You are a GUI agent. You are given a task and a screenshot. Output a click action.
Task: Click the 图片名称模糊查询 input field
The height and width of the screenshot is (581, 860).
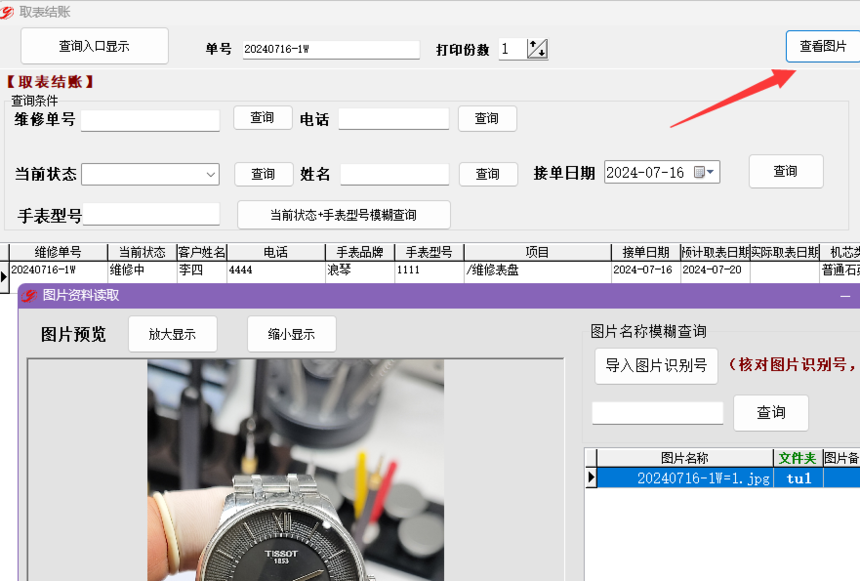[658, 413]
